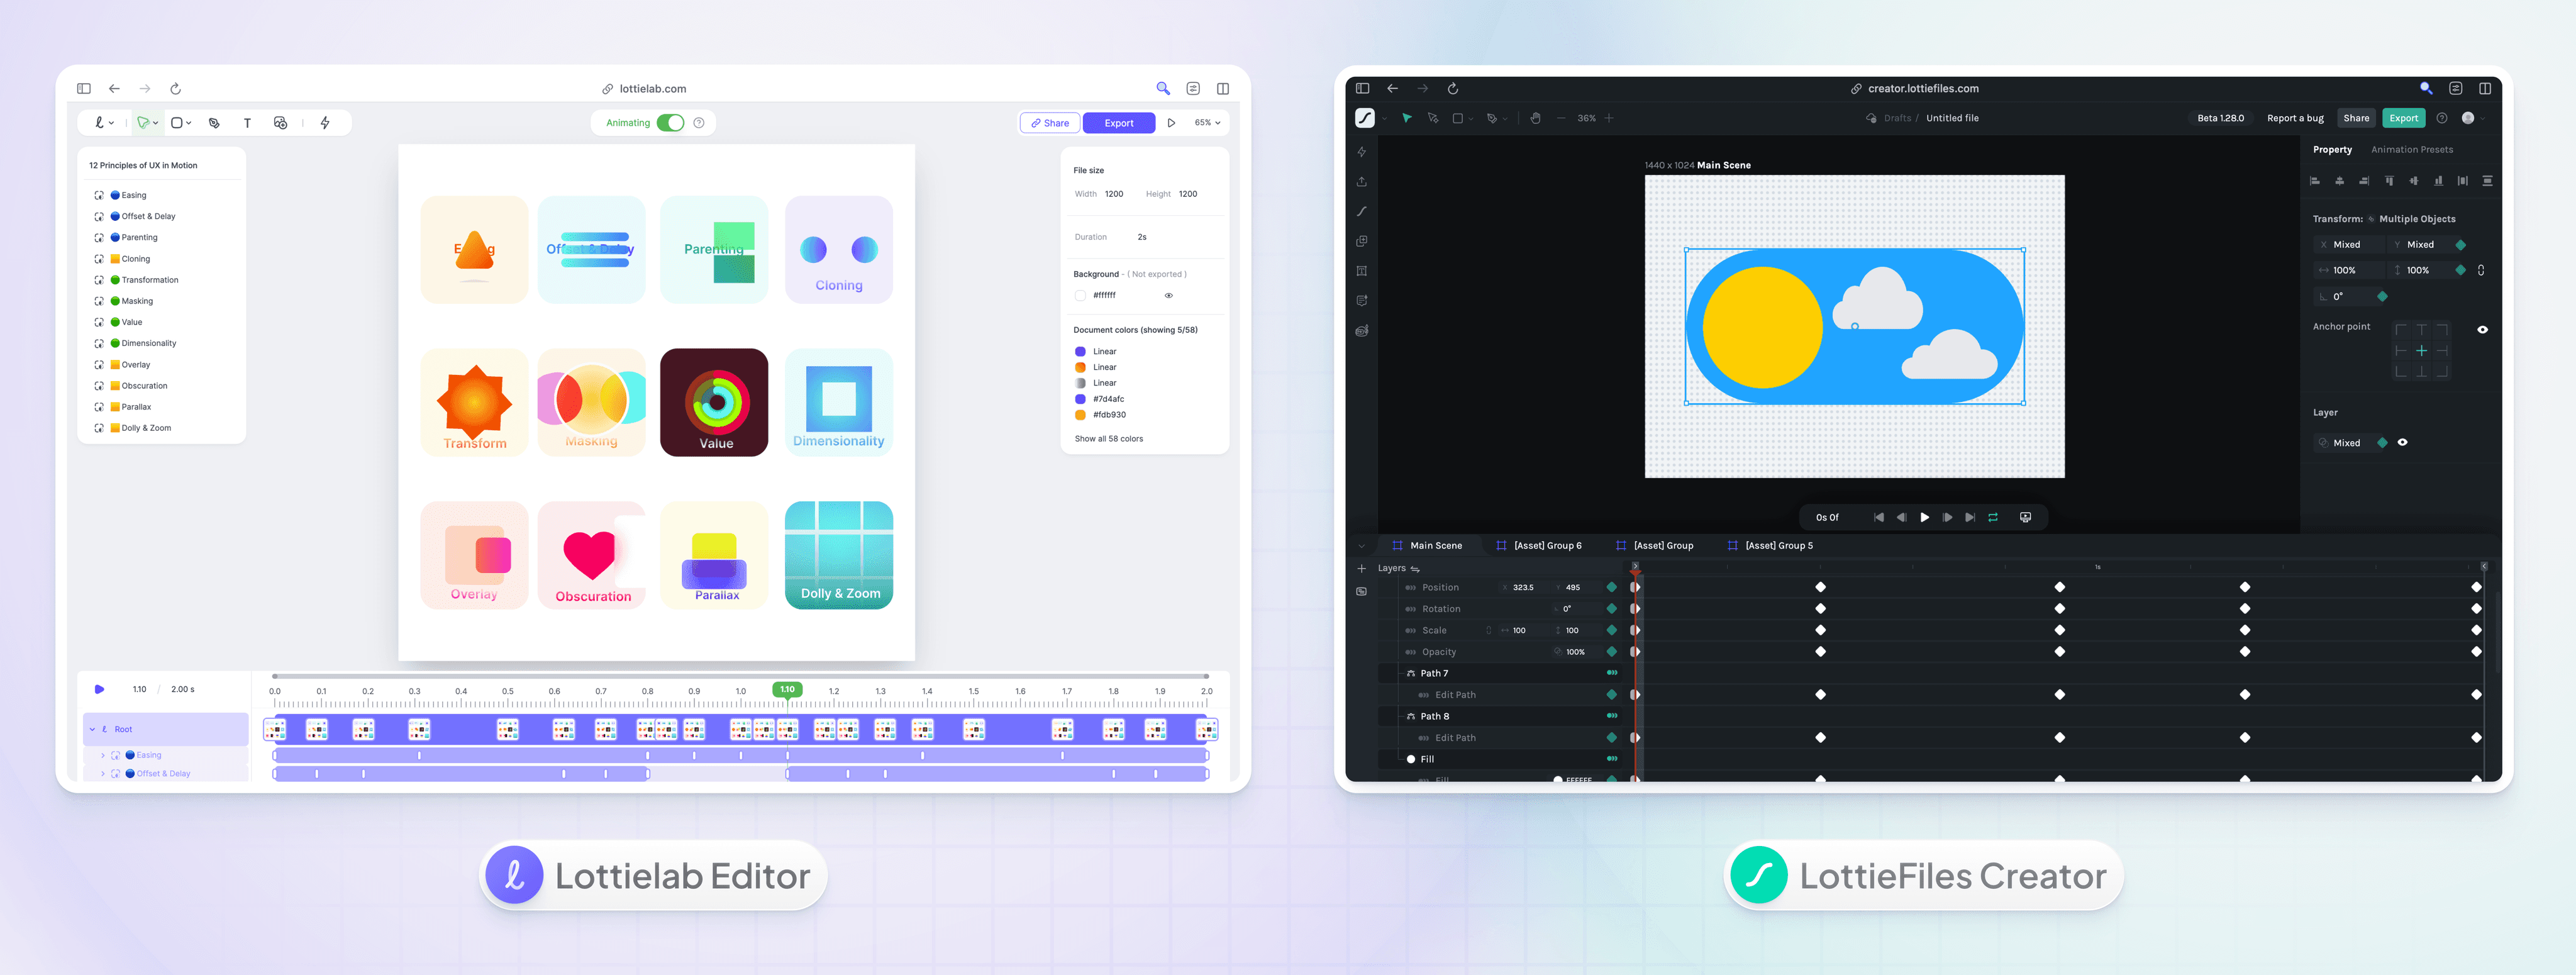Switch to the Animation Presets tab
The image size is (2576, 975).
click(x=2412, y=149)
